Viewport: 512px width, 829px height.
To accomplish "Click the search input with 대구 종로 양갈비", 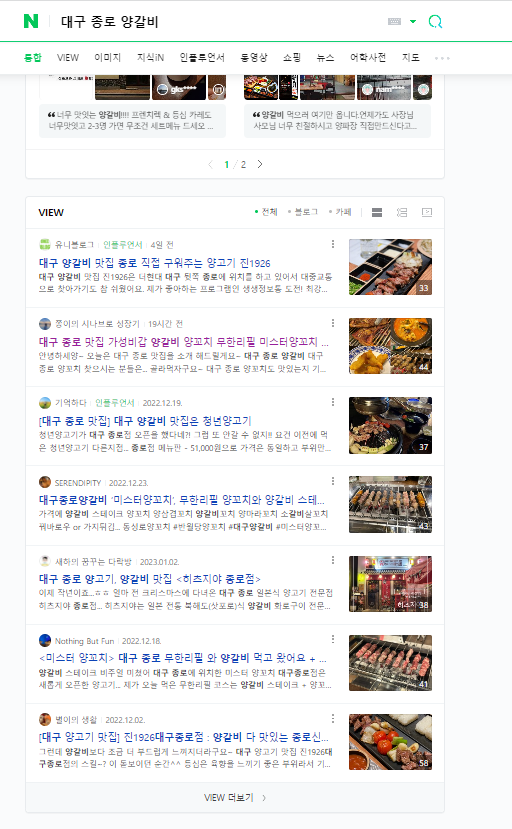I will tap(217, 22).
